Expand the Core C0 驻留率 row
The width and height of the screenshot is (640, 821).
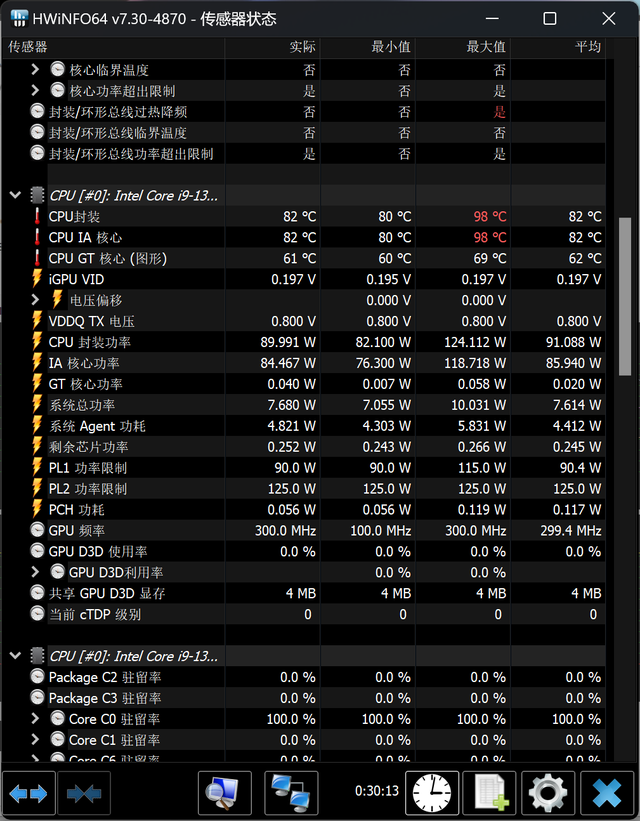[35, 718]
